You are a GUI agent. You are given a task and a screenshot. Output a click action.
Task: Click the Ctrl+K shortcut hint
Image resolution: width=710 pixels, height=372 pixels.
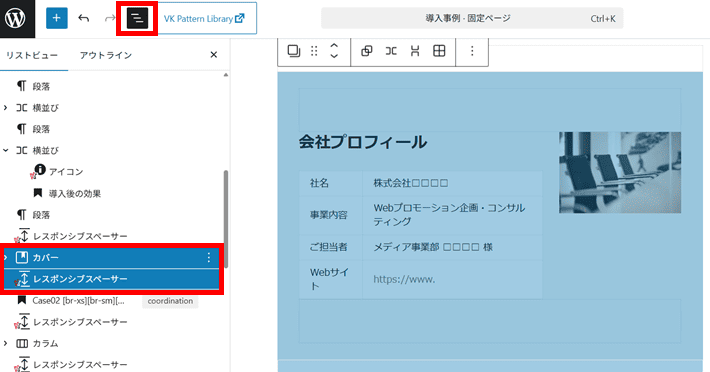coord(603,19)
